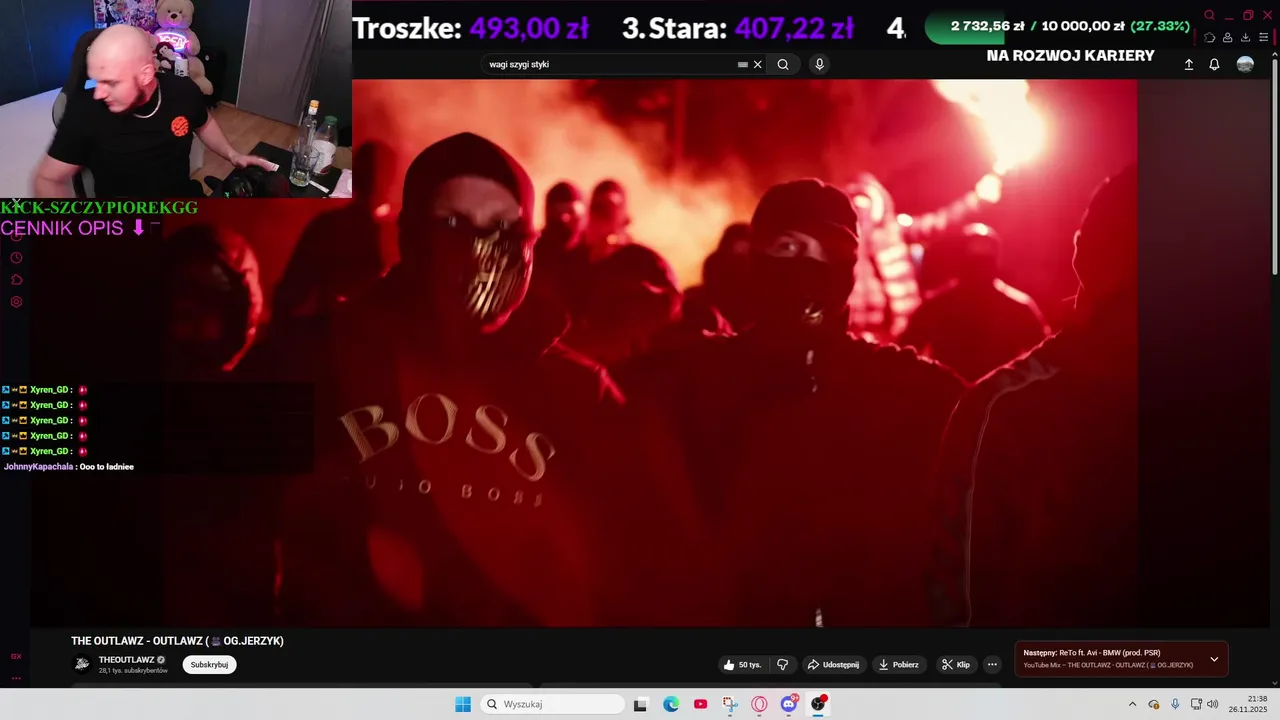1280x720 pixels.
Task: Open the YouTube create upload icon
Action: 1189,64
